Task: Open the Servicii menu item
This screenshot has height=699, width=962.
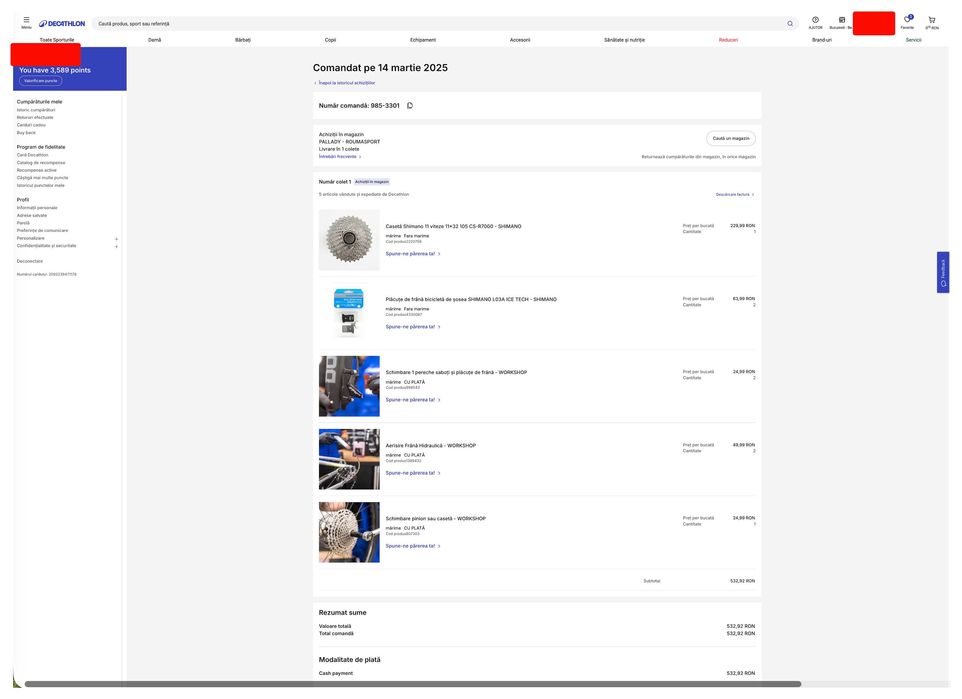Action: click(x=914, y=40)
